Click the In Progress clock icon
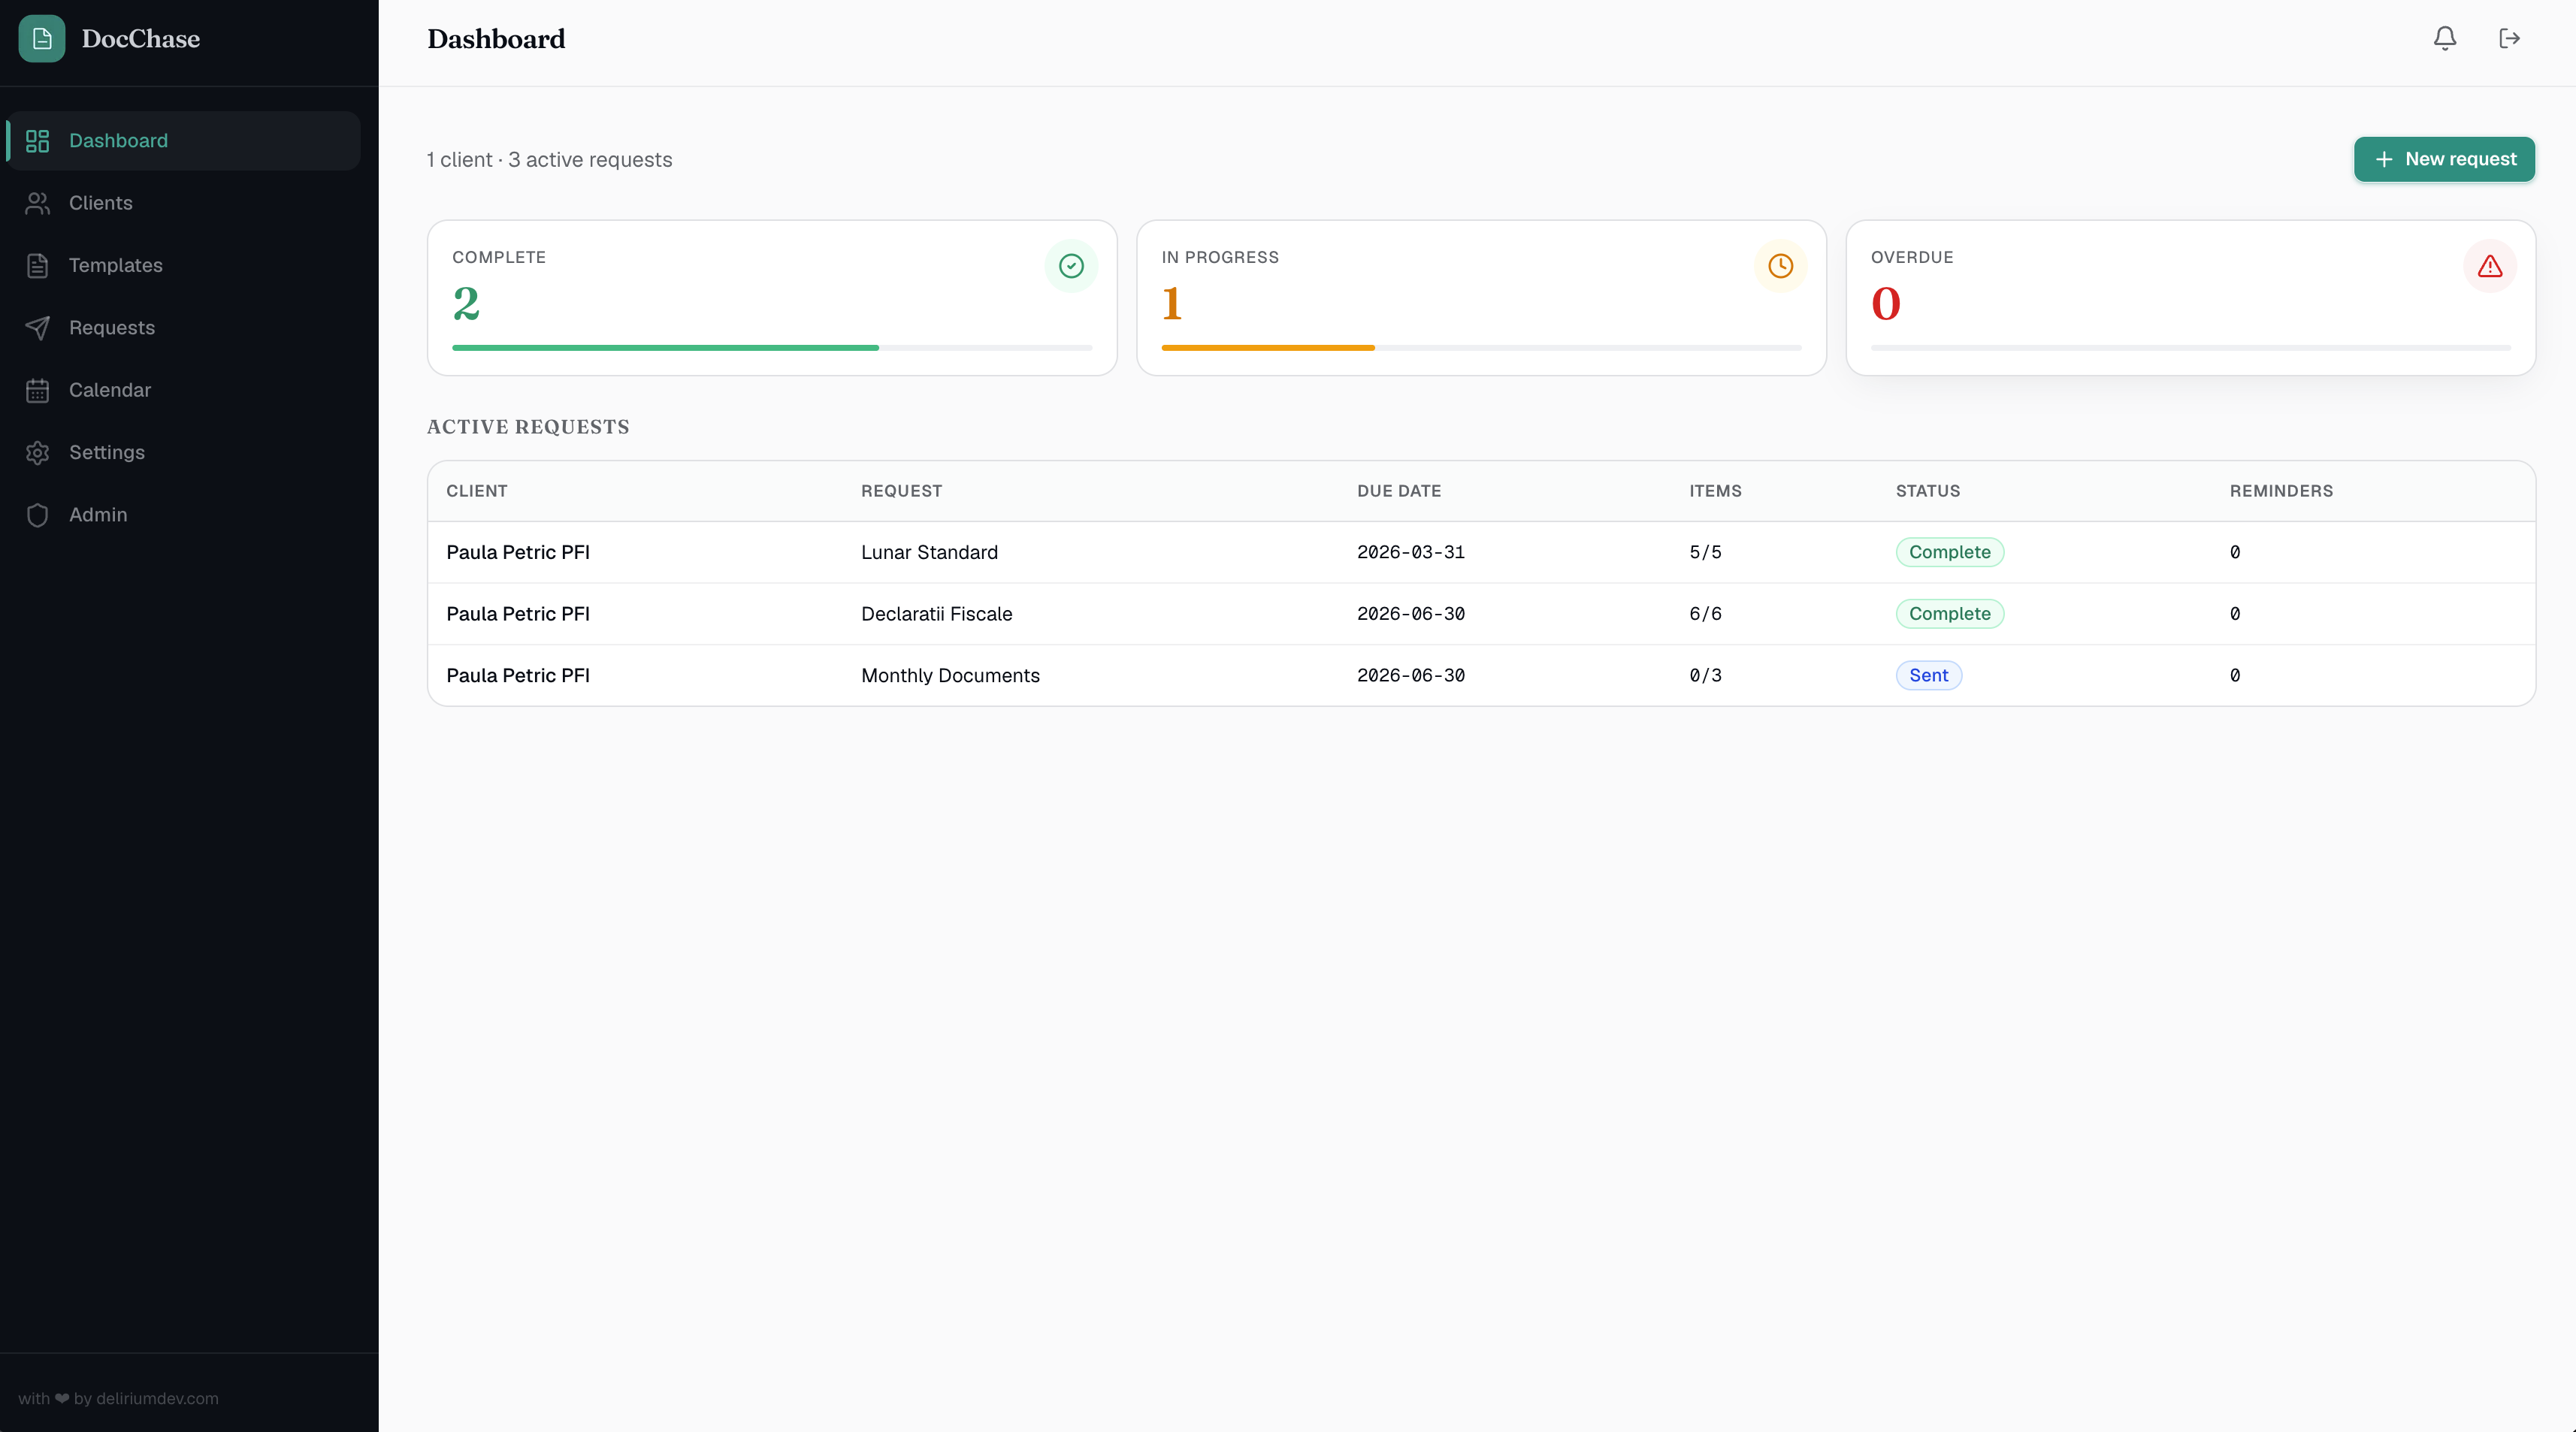2576x1432 pixels. 1780,266
